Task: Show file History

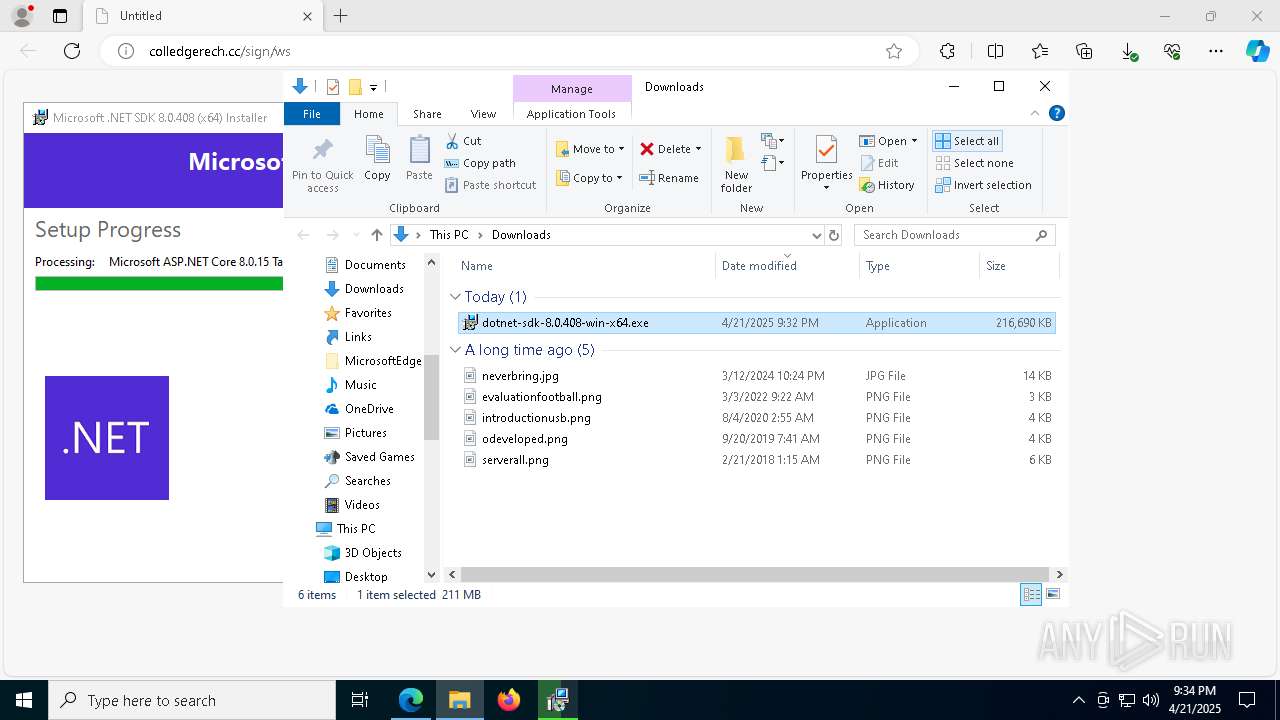Action: point(887,185)
